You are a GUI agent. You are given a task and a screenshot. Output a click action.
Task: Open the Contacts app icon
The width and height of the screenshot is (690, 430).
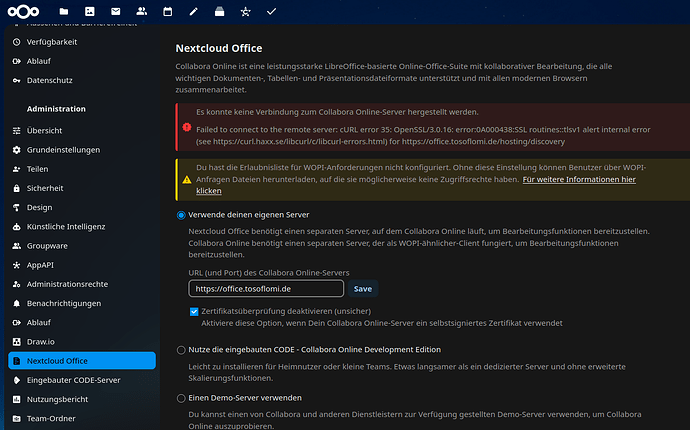(x=142, y=11)
